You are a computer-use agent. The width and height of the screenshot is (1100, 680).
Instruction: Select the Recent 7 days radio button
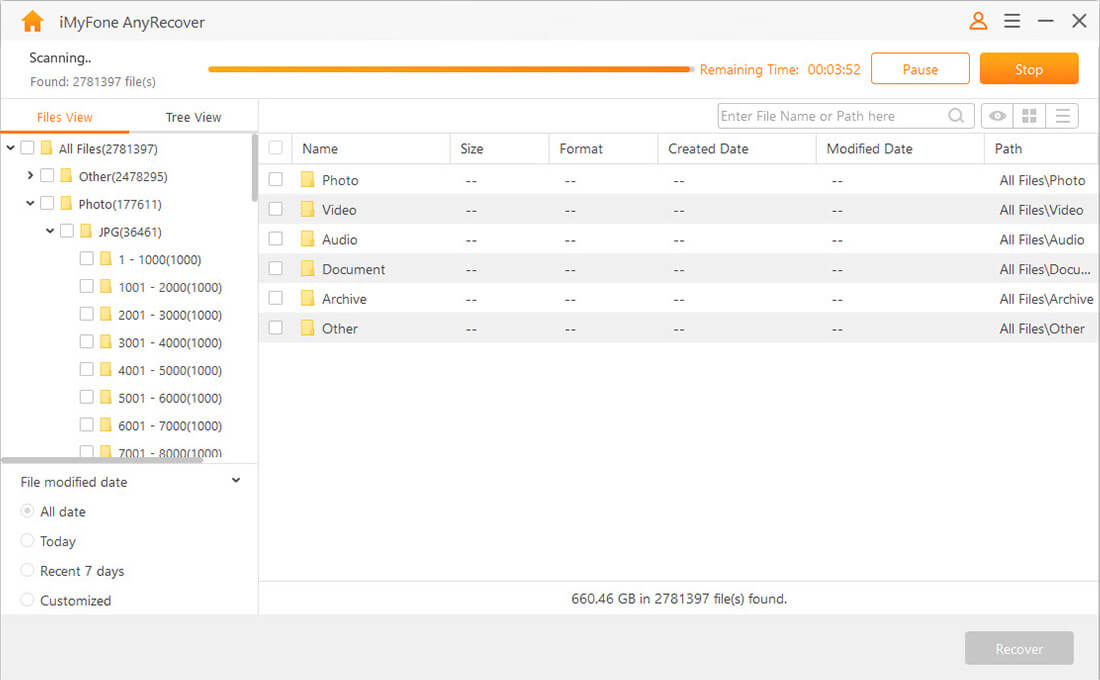pyautogui.click(x=25, y=571)
